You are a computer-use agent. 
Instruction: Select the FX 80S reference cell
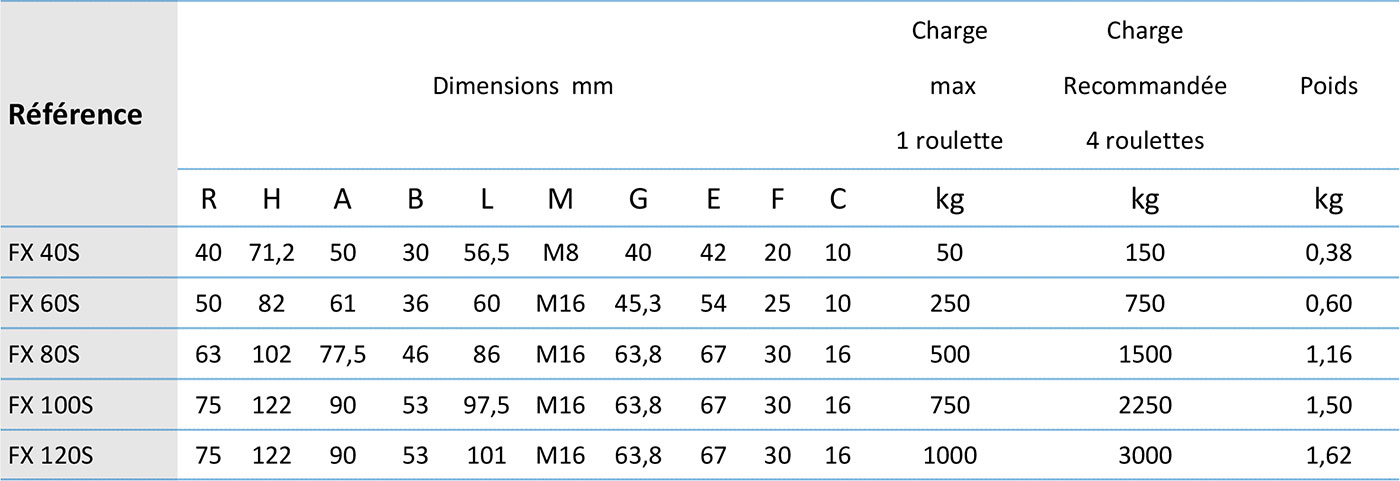click(x=43, y=354)
